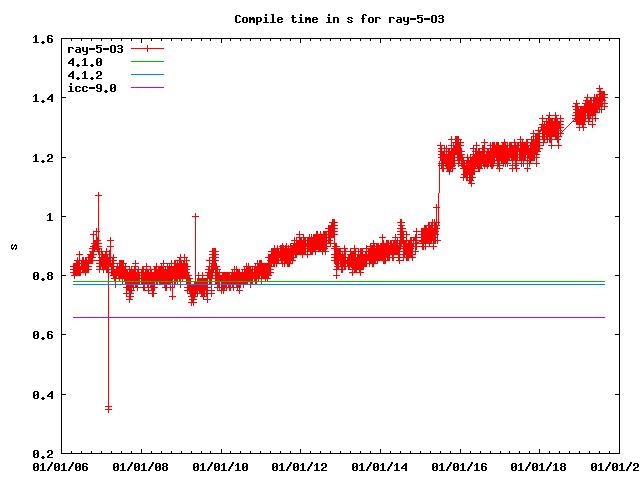Click the y-axis label 's'
Image resolution: width=640 pixels, height=480 pixels.
point(12,246)
